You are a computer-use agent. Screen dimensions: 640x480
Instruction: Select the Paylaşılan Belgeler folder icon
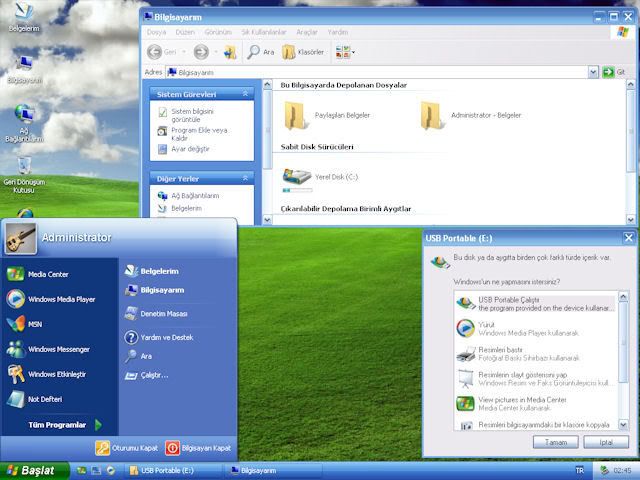tap(295, 116)
